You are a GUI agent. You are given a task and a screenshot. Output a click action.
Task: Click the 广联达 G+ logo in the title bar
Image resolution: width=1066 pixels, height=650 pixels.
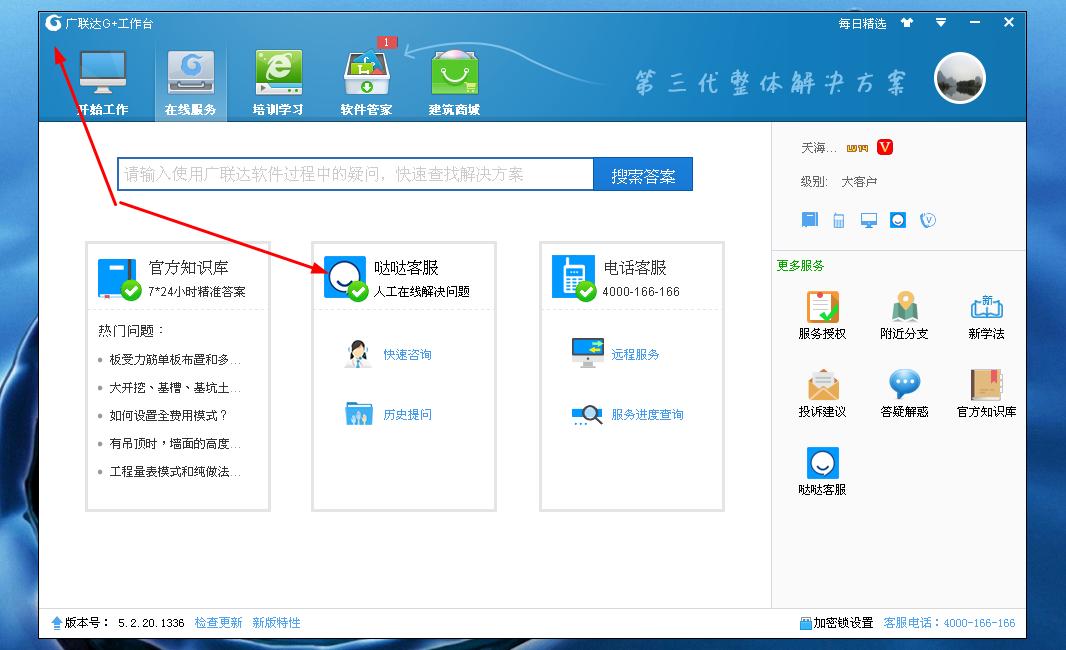(54, 23)
